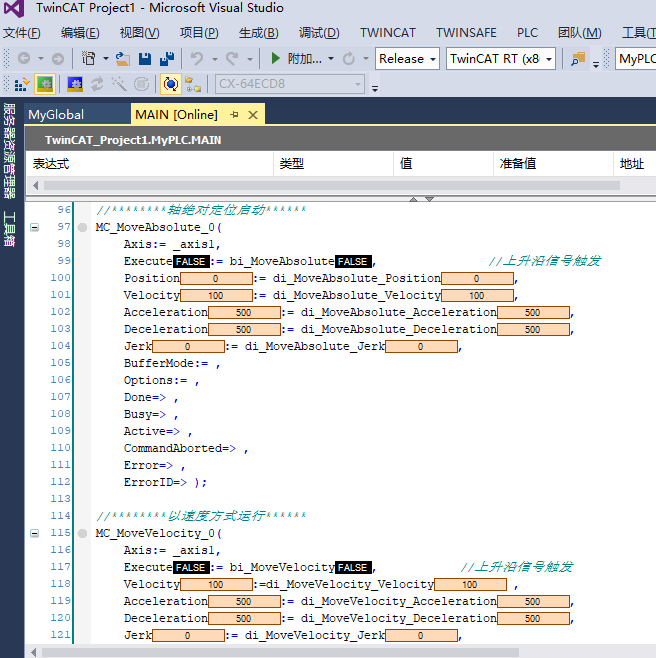Image resolution: width=656 pixels, height=658 pixels.
Task: Click the green start attach play icon
Action: 275,58
